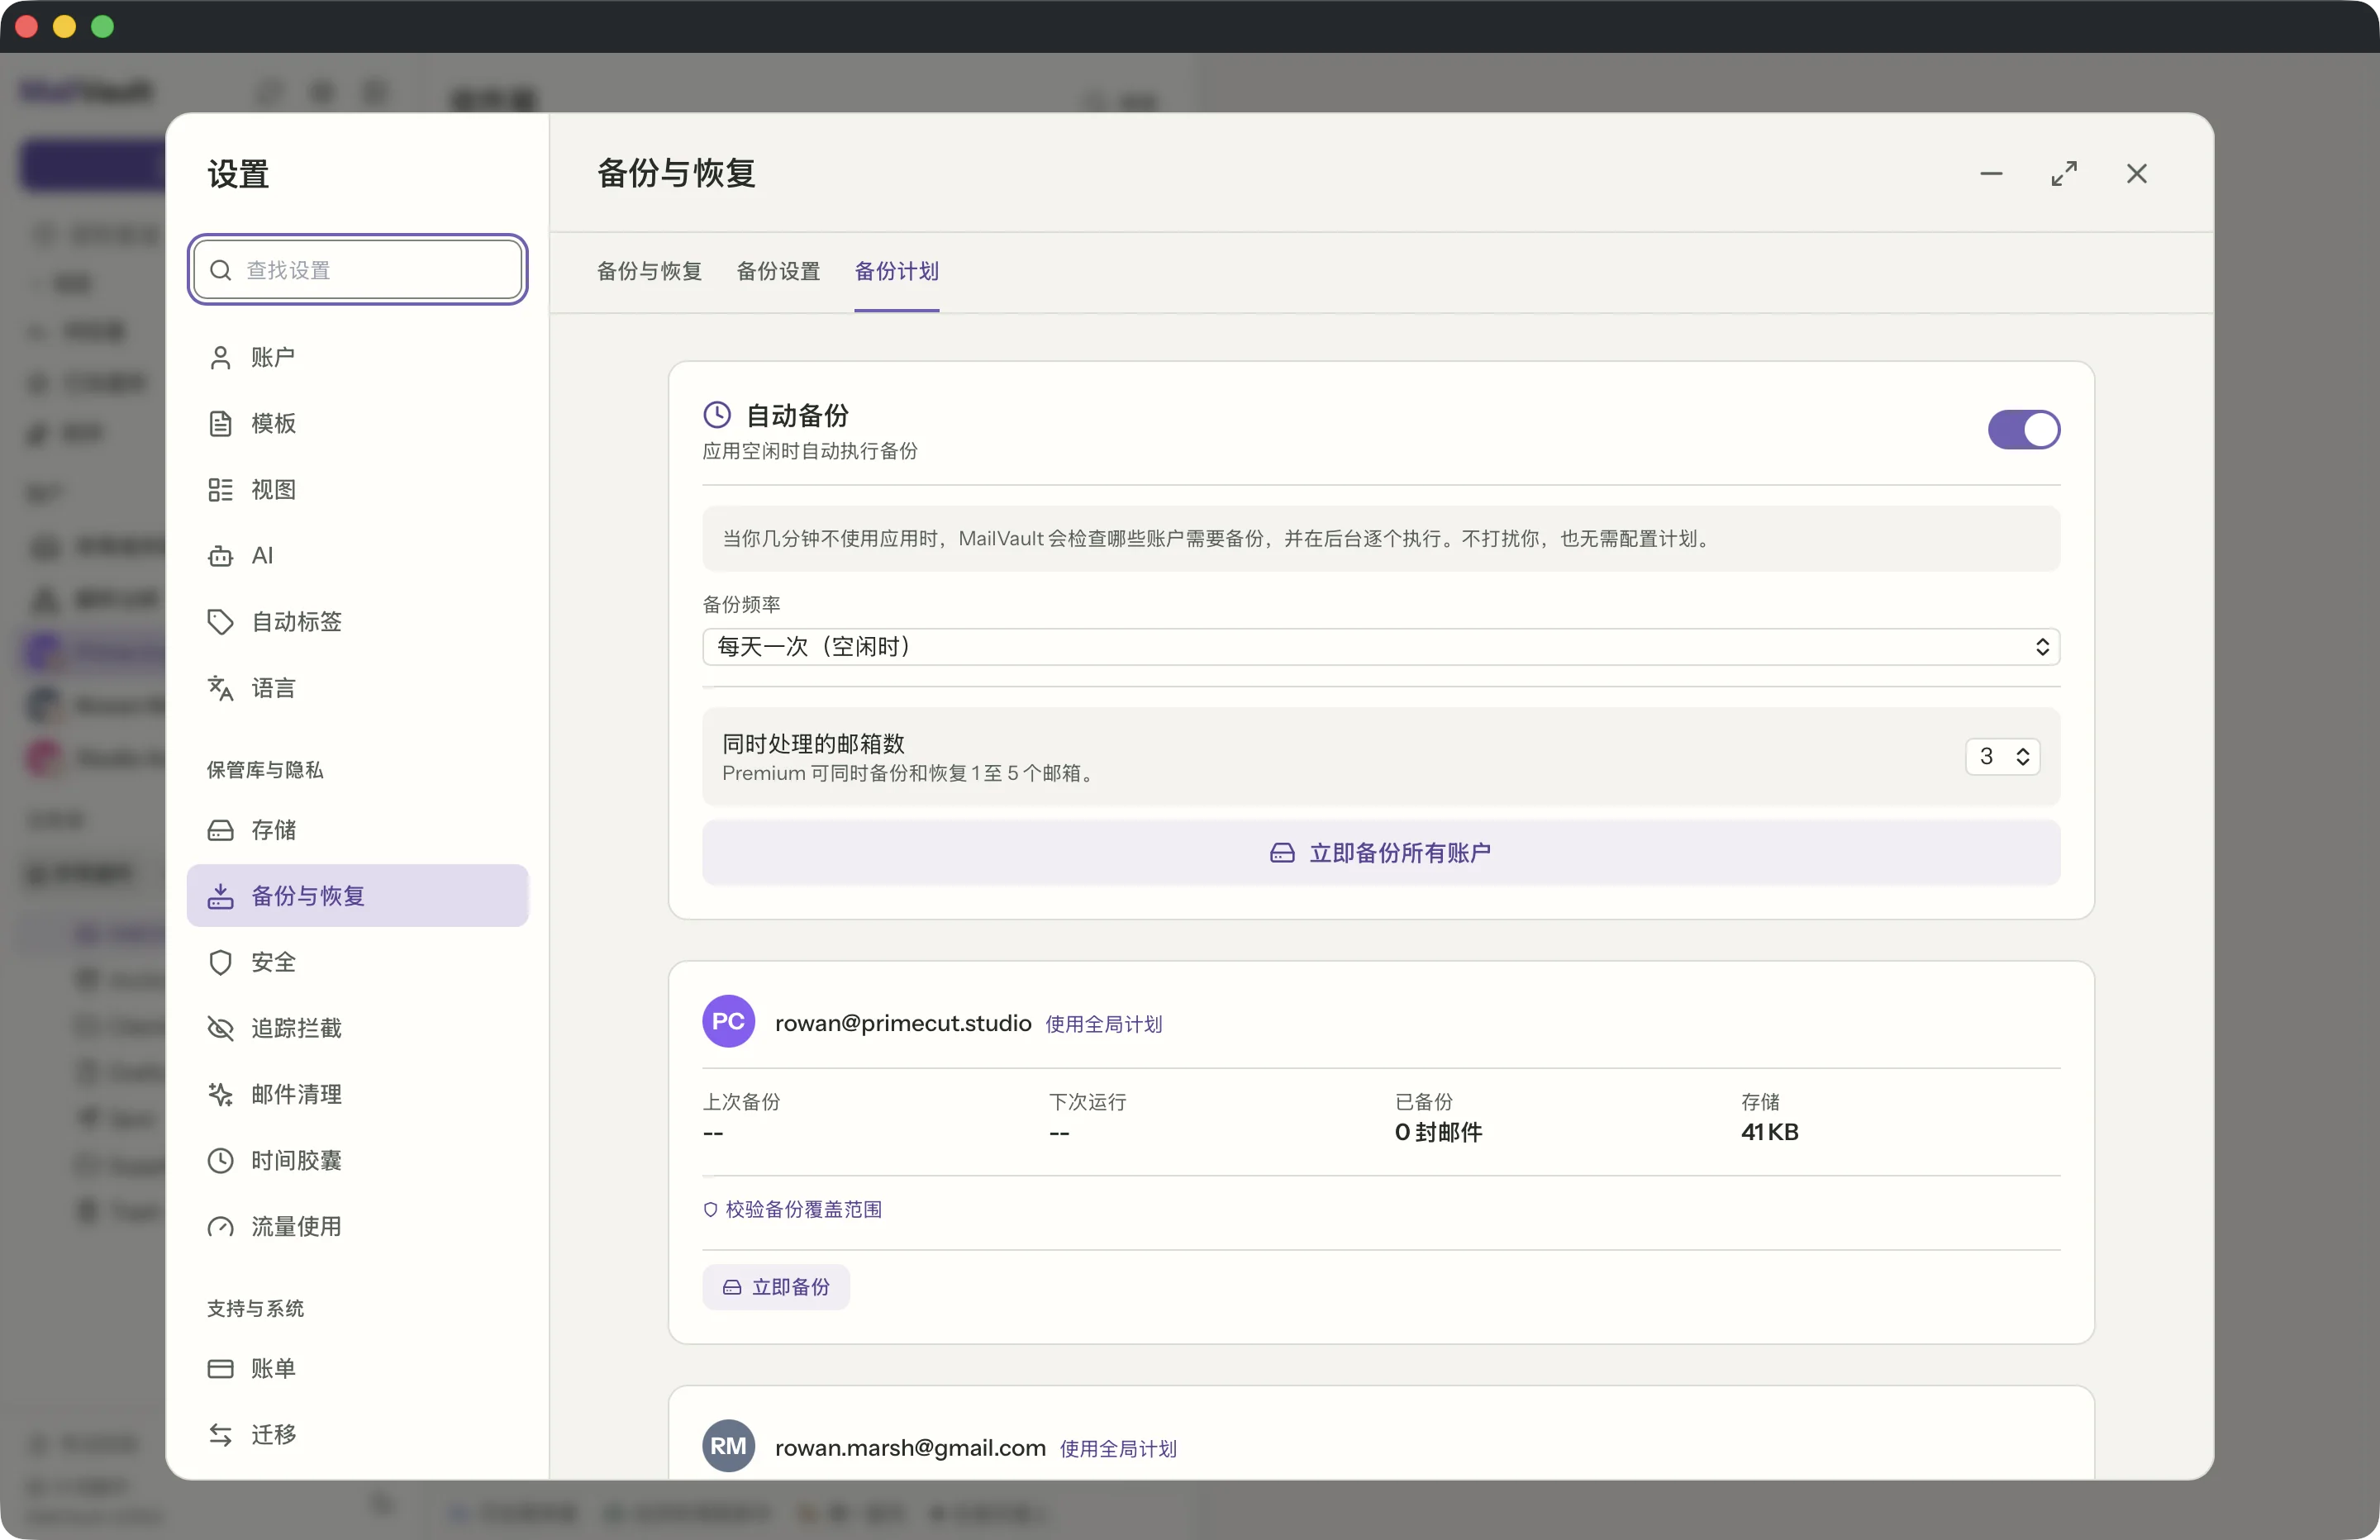Open the 迁移 settings section

[357, 1434]
